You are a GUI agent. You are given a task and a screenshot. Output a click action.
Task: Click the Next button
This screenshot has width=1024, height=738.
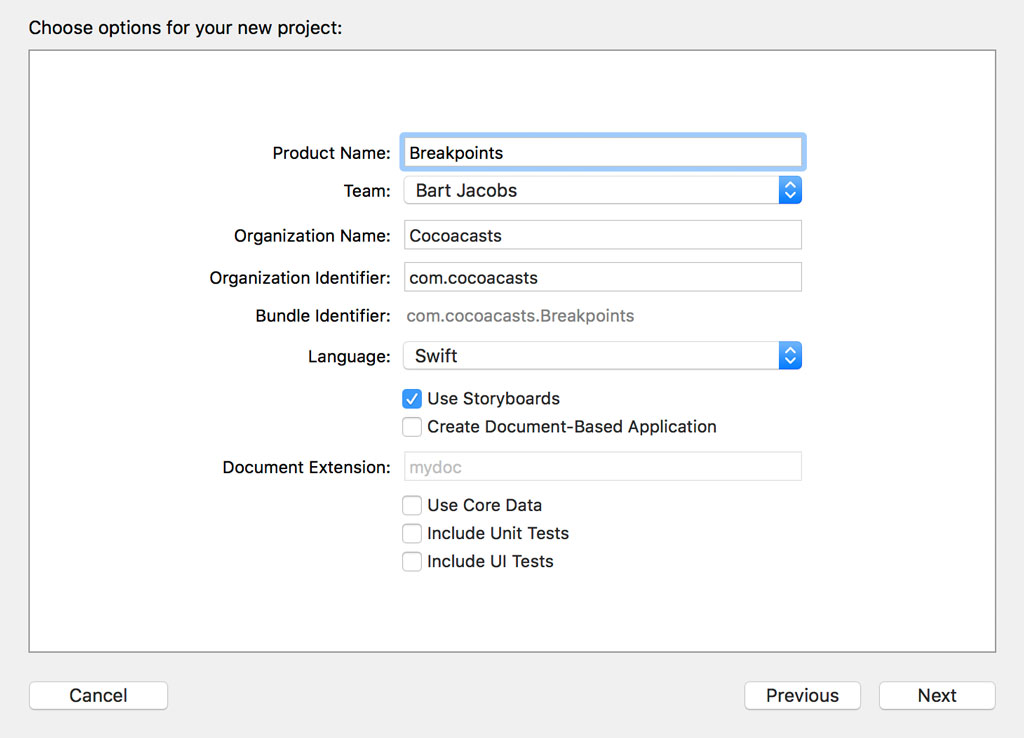point(936,695)
